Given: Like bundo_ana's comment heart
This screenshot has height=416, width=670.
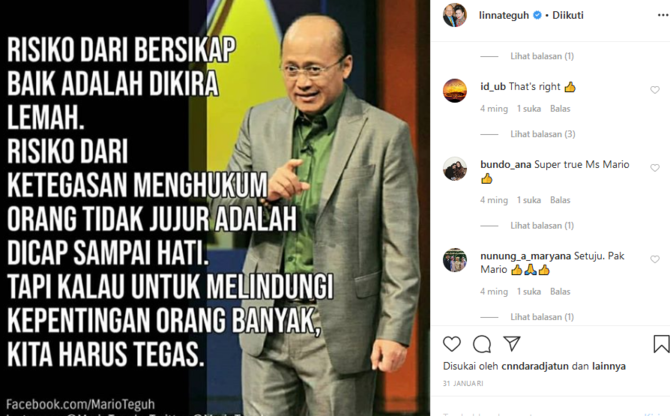Looking at the screenshot, I should click(655, 168).
